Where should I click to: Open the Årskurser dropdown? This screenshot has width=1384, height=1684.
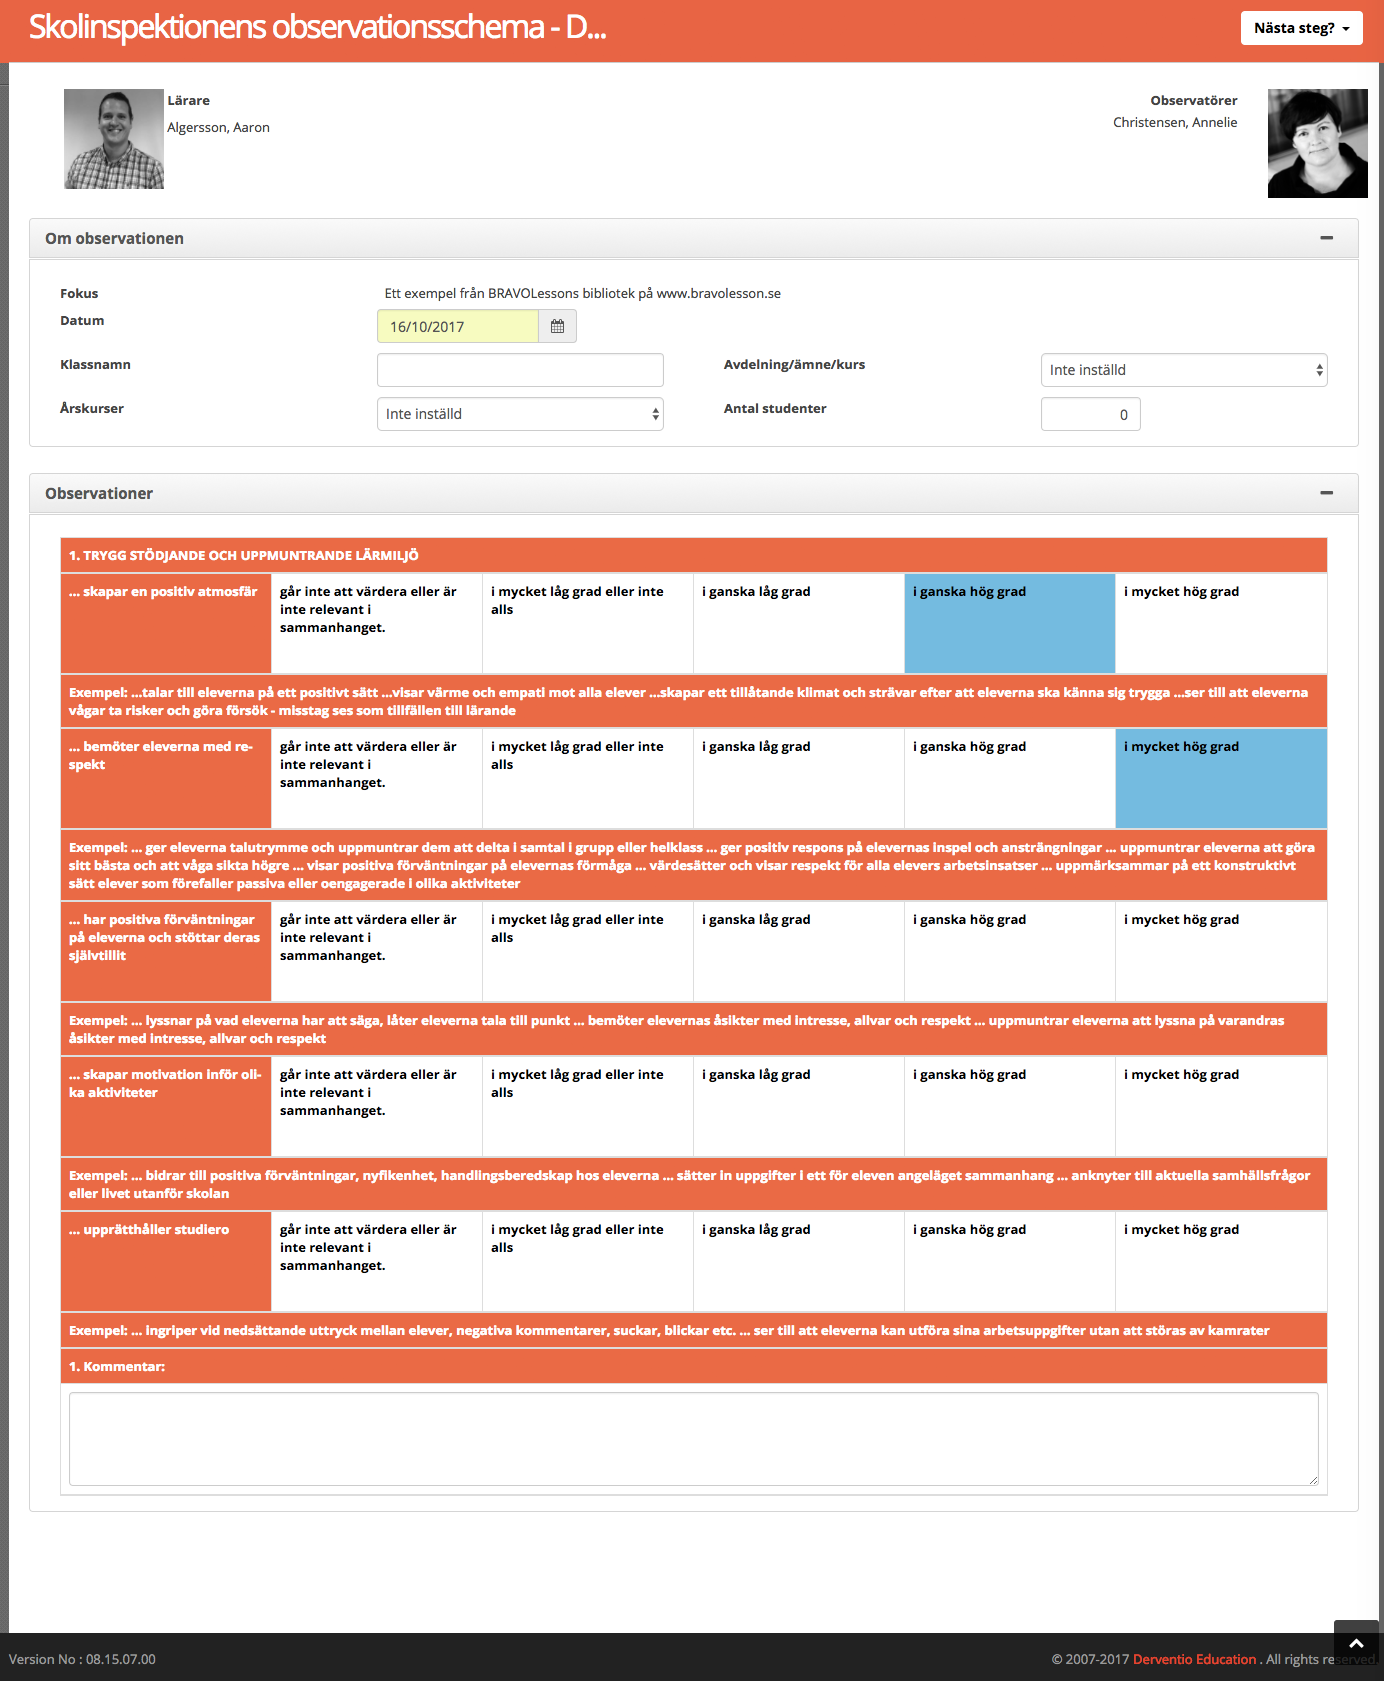[x=520, y=414]
